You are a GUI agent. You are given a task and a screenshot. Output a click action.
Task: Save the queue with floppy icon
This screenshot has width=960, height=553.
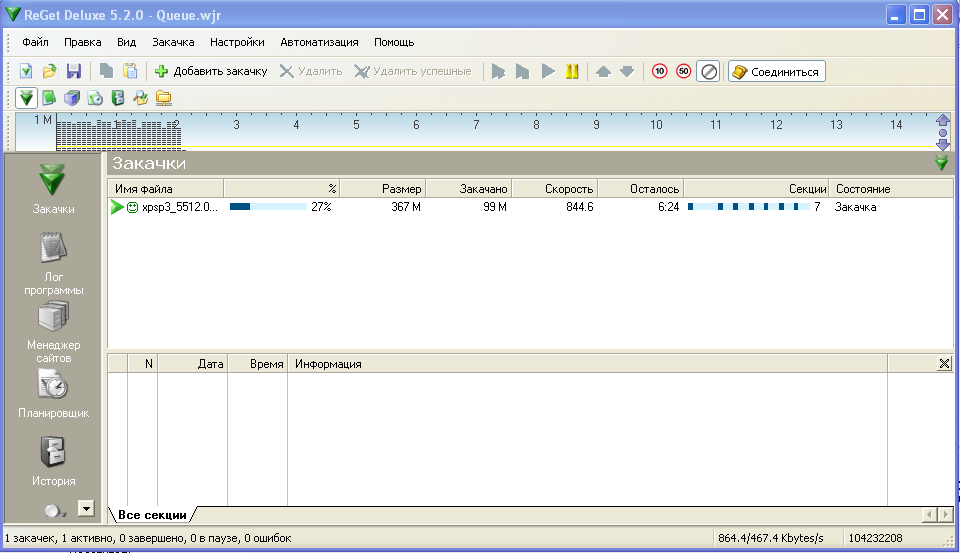coord(73,72)
